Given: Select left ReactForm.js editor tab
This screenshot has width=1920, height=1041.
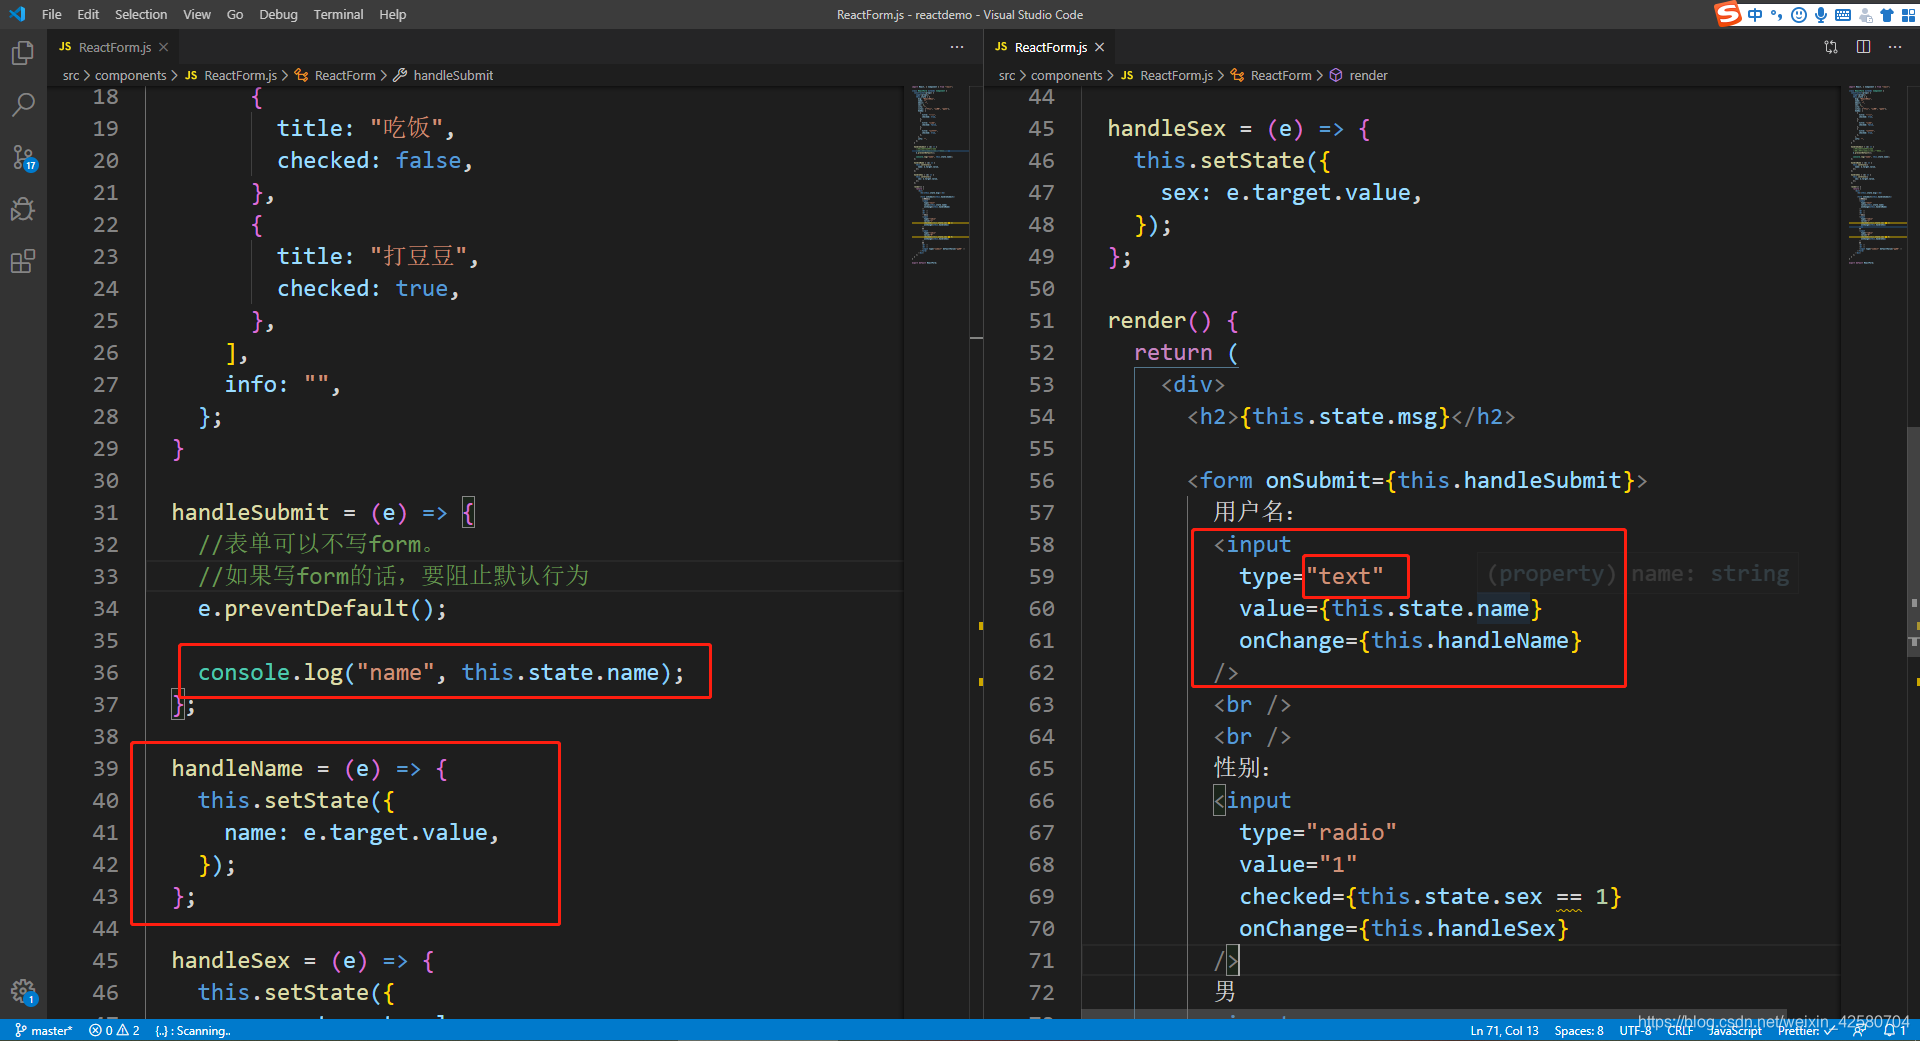Looking at the screenshot, I should click(x=114, y=47).
